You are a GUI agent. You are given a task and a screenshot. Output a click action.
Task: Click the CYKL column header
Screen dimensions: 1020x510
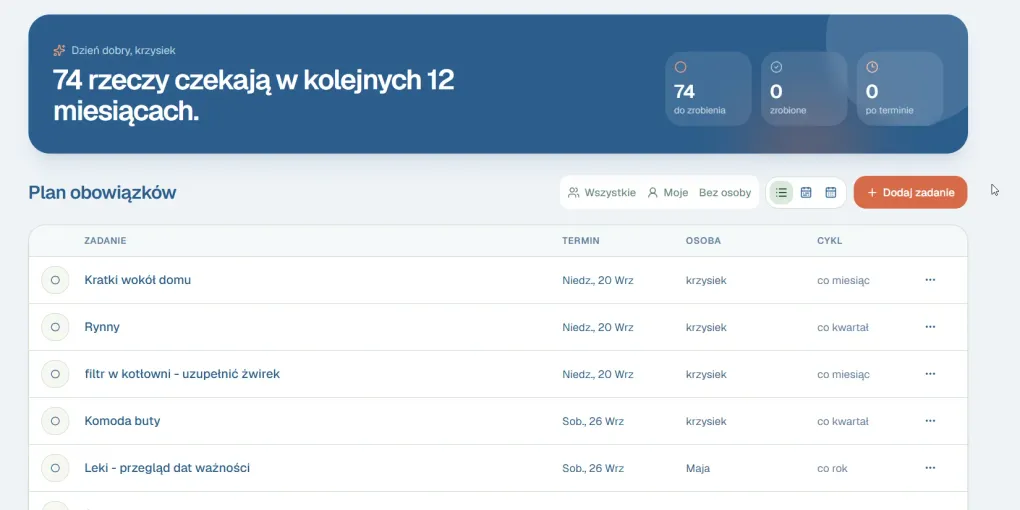tap(829, 241)
